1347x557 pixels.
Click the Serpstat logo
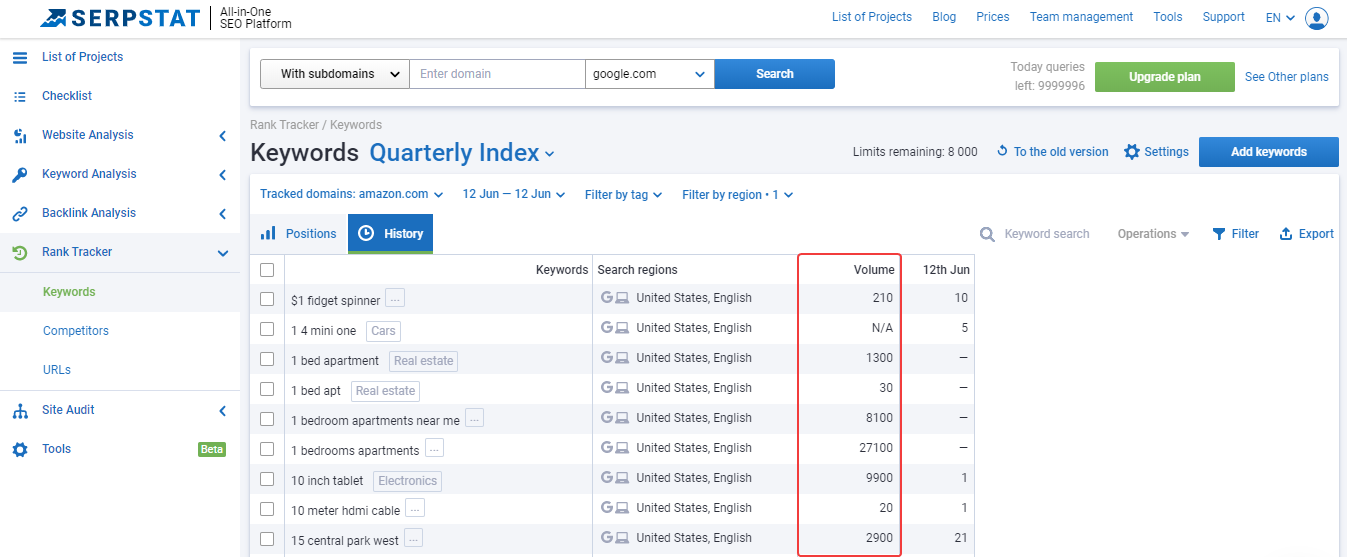tap(122, 18)
